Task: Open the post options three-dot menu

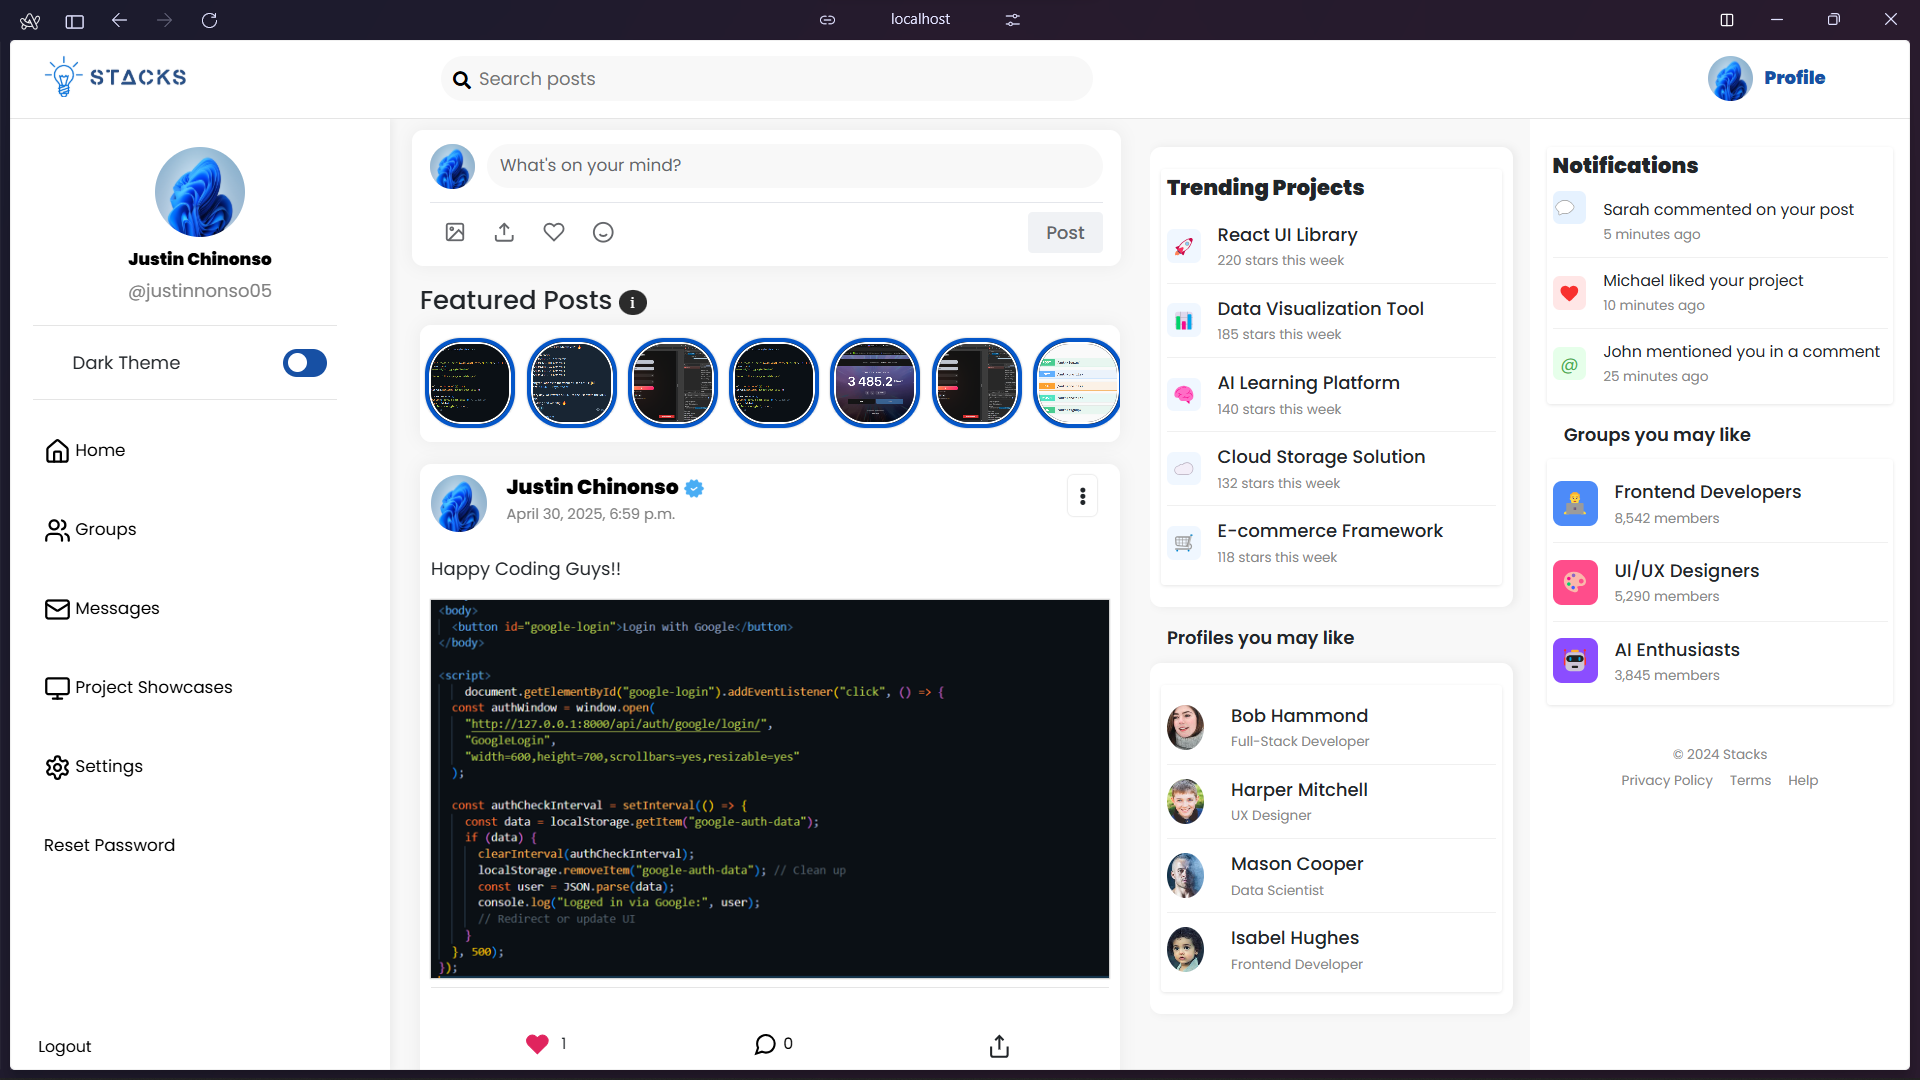Action: pos(1082,495)
